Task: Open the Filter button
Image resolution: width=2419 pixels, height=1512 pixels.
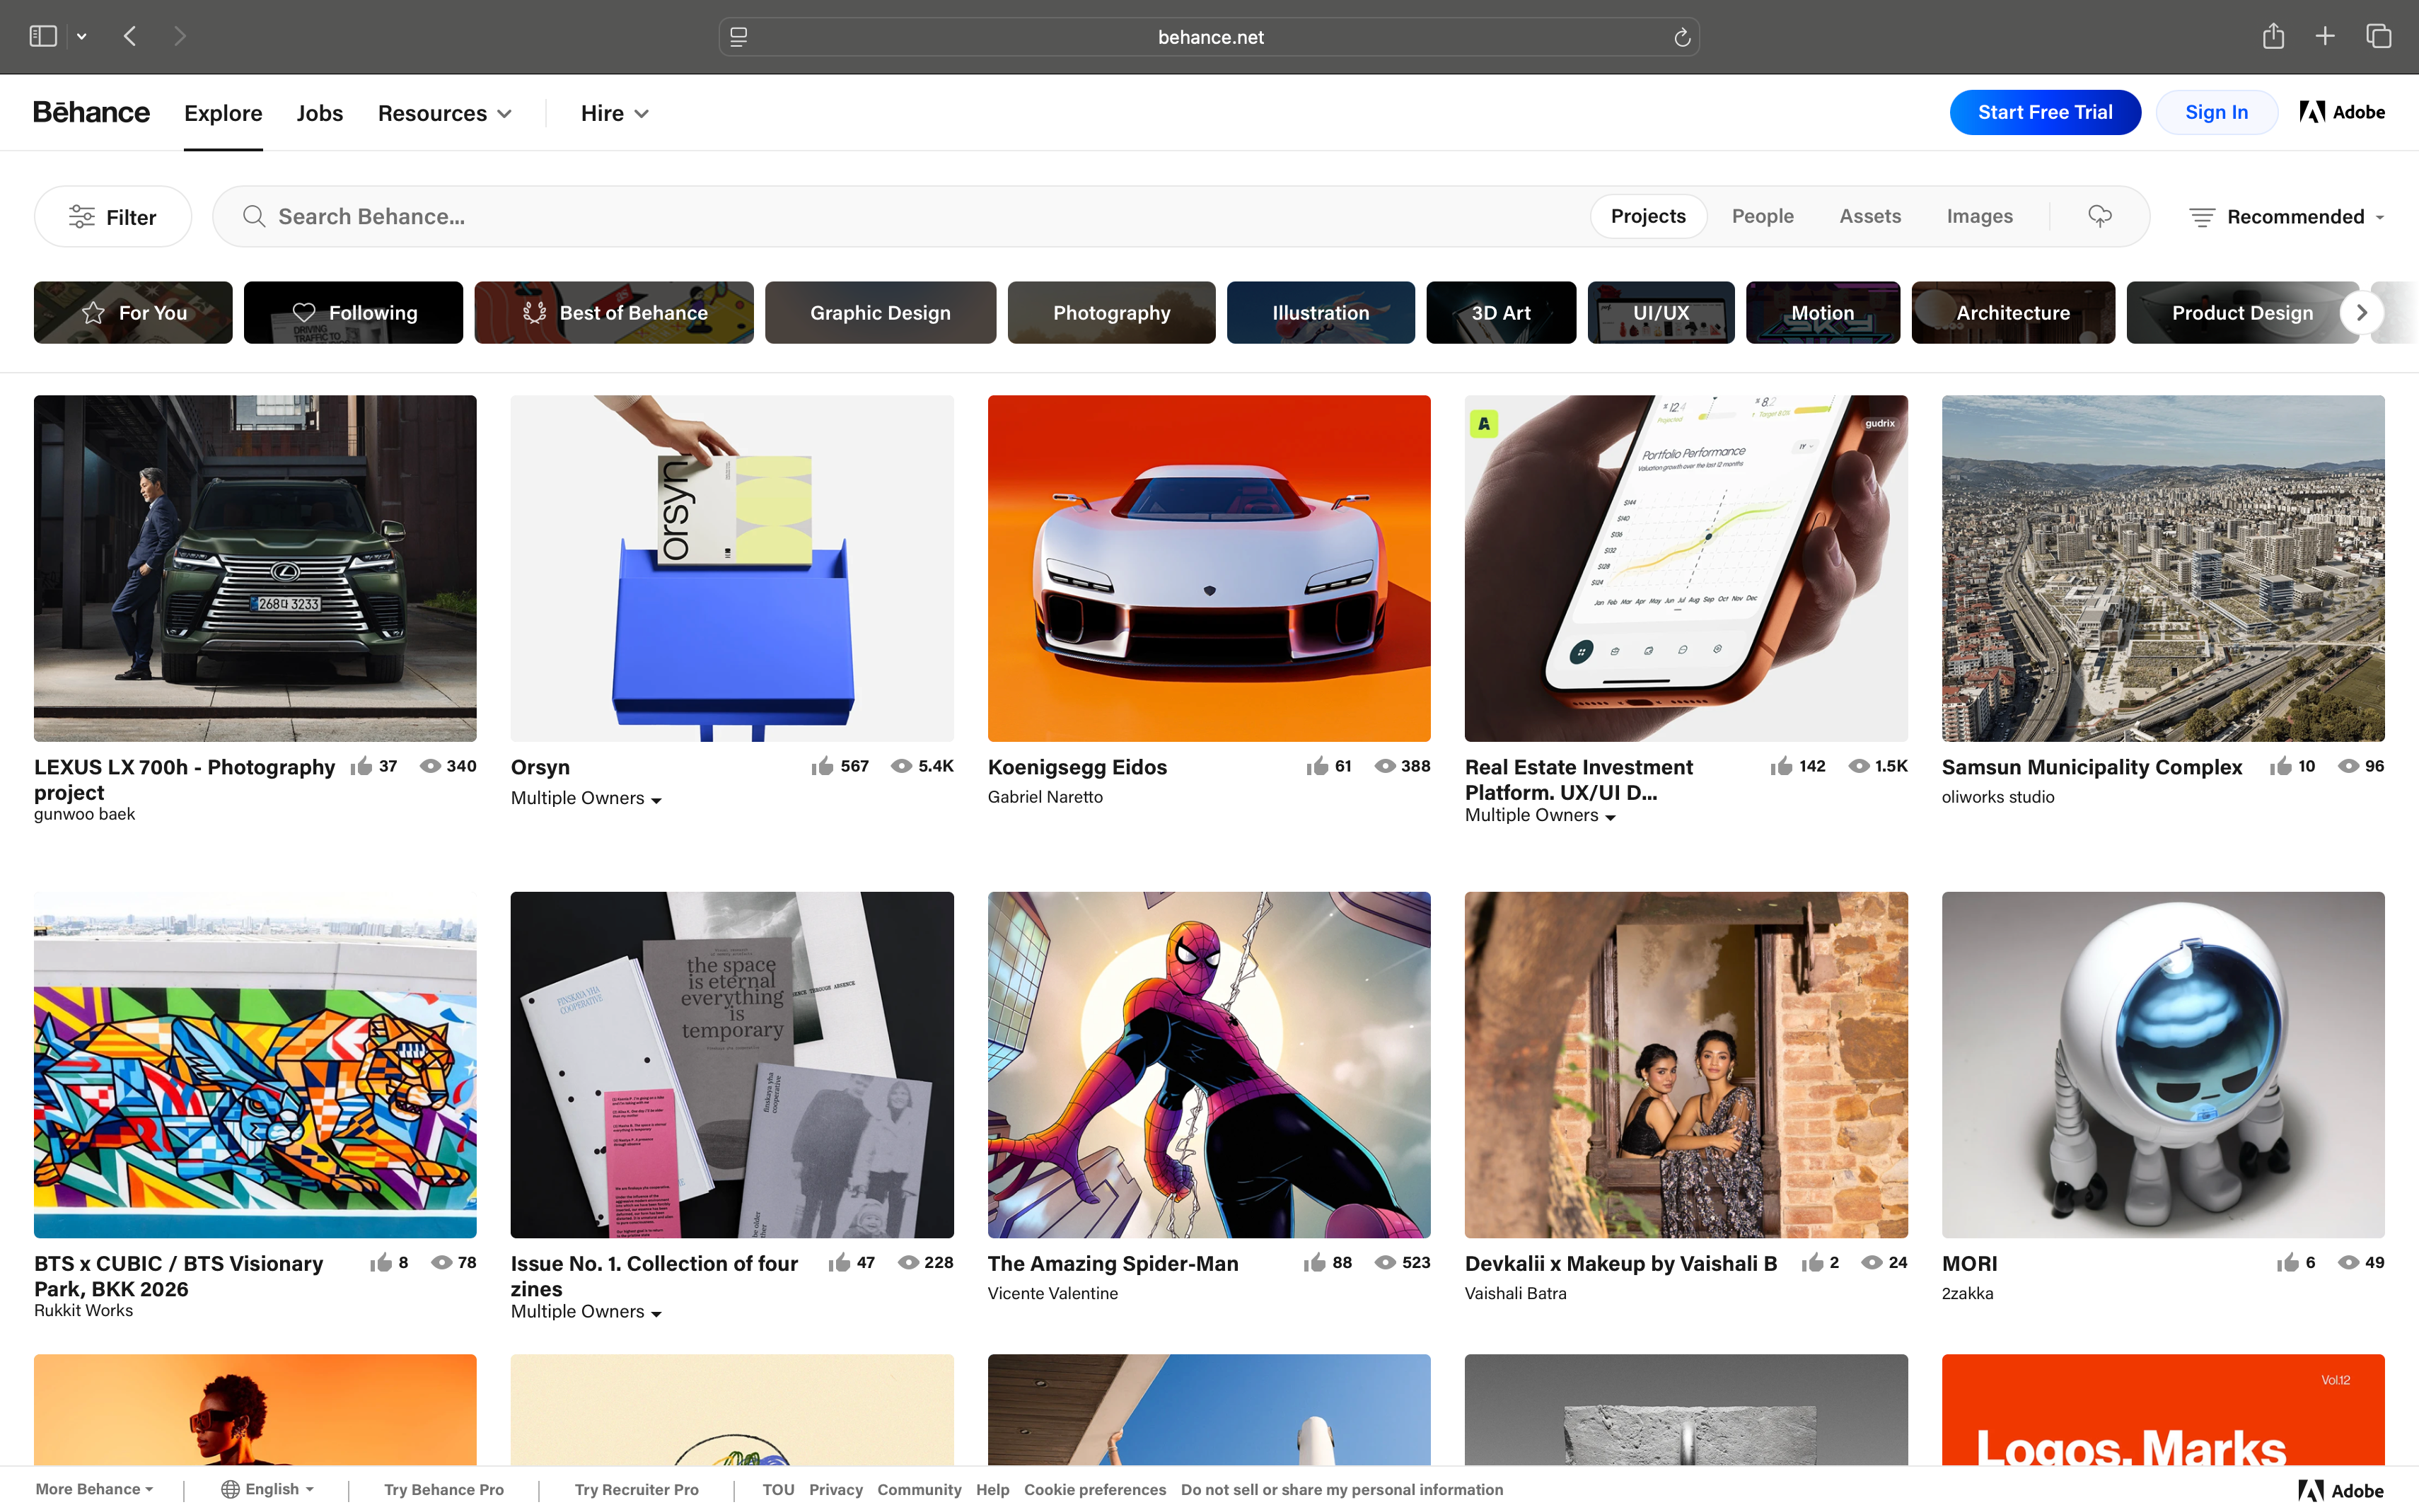Action: tap(113, 216)
